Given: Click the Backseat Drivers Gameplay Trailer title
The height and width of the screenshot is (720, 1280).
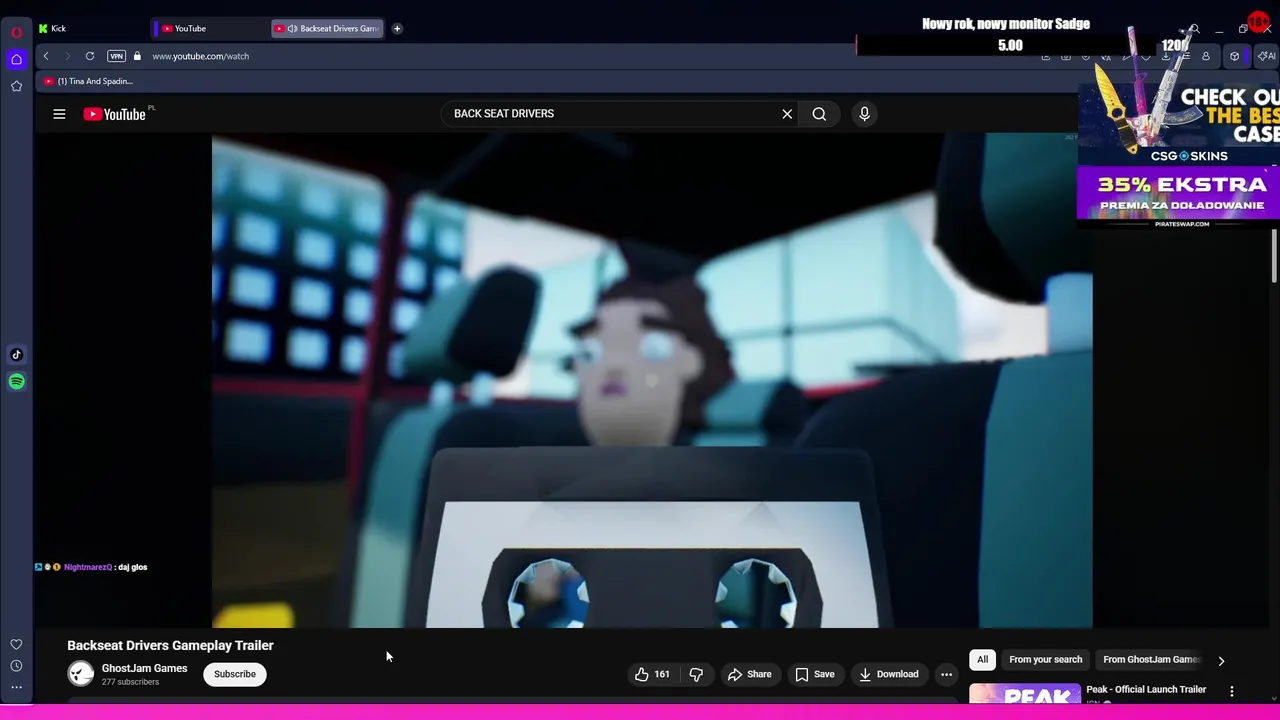Looking at the screenshot, I should [170, 646].
